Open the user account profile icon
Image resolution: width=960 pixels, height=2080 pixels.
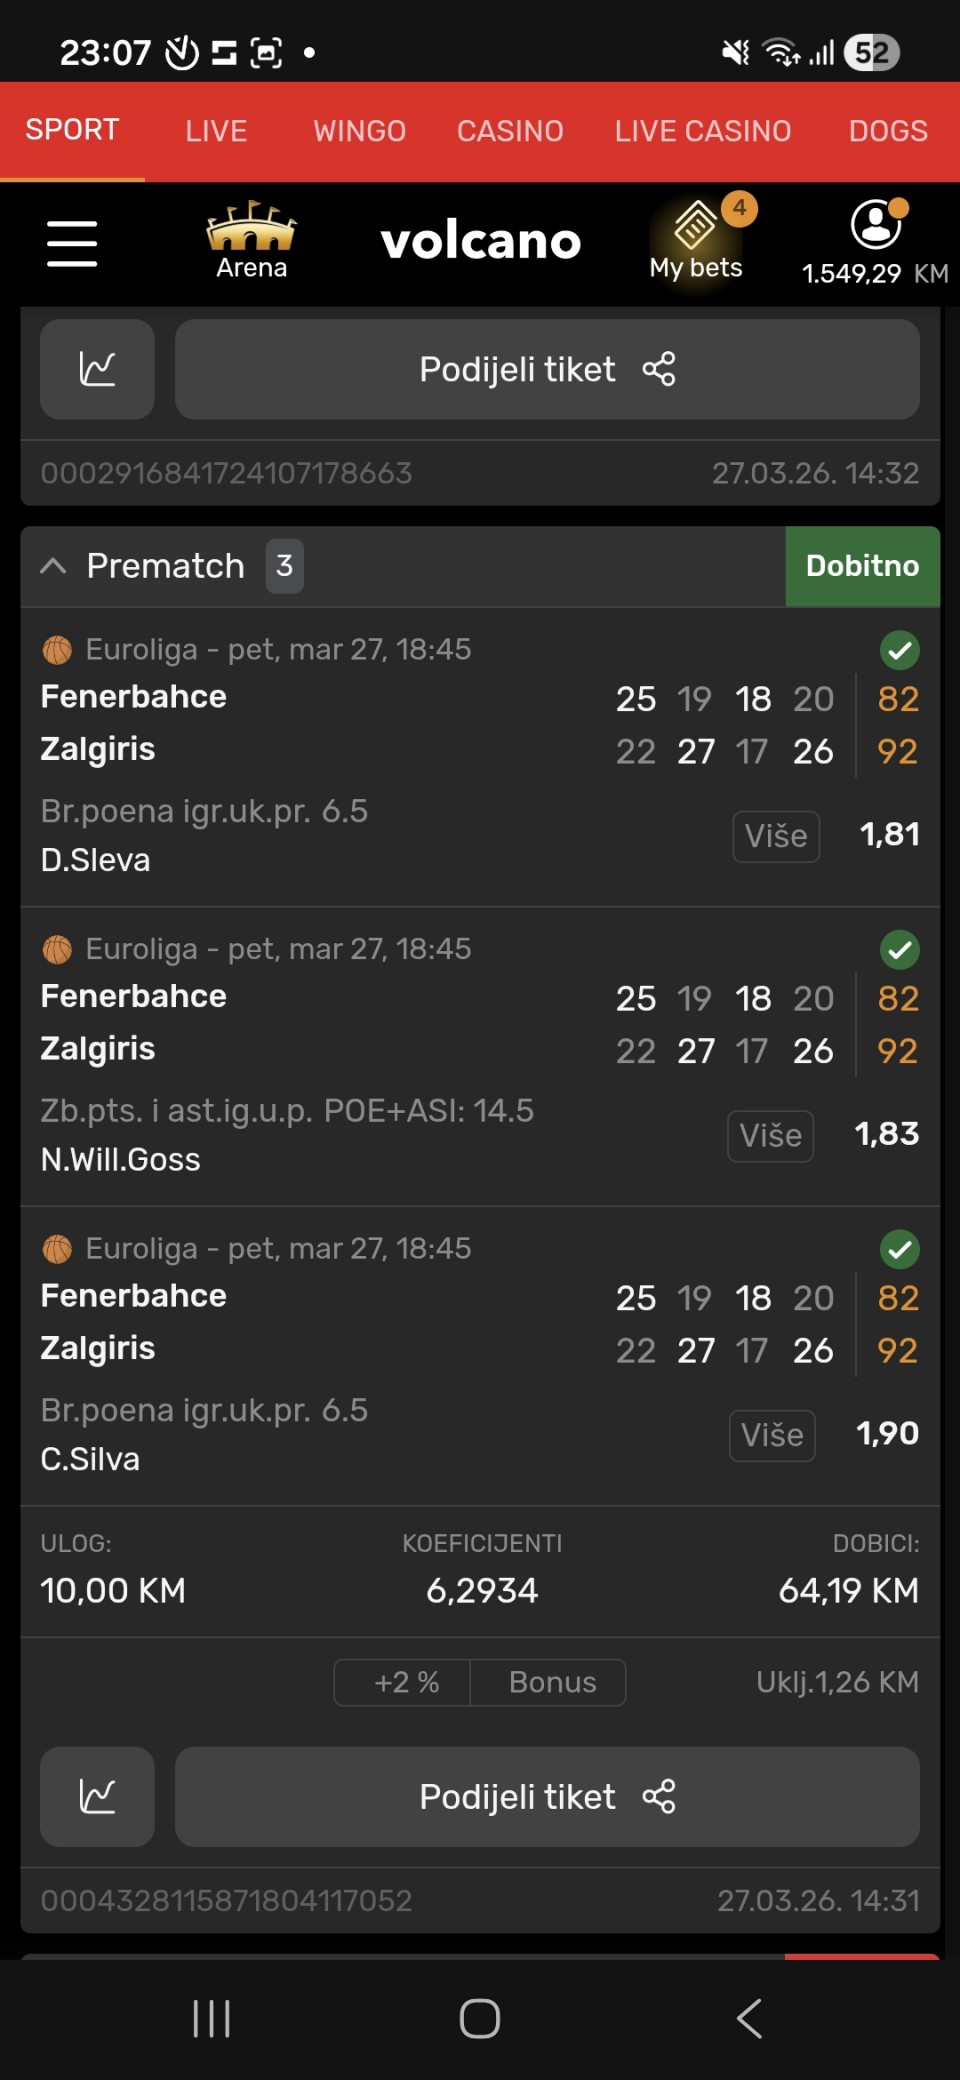pyautogui.click(x=875, y=225)
